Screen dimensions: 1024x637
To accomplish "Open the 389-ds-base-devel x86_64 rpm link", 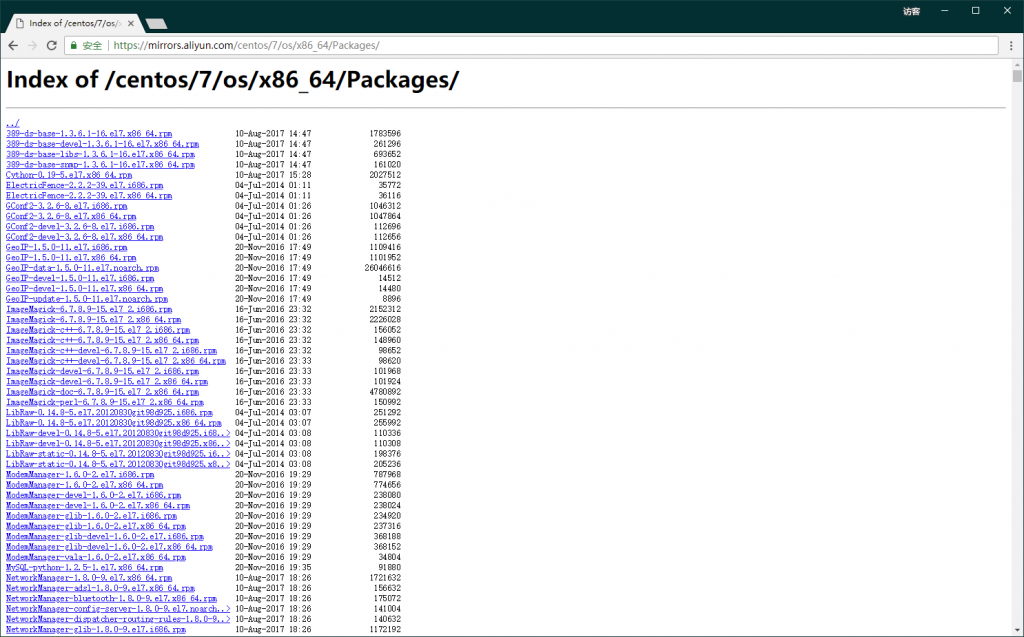I will (x=103, y=144).
